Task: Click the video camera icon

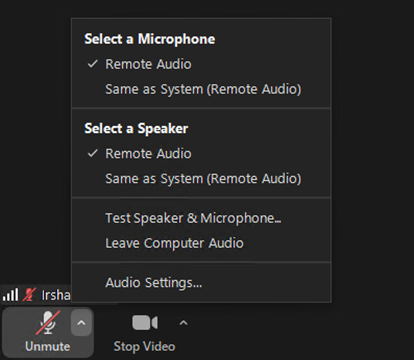Action: click(145, 323)
